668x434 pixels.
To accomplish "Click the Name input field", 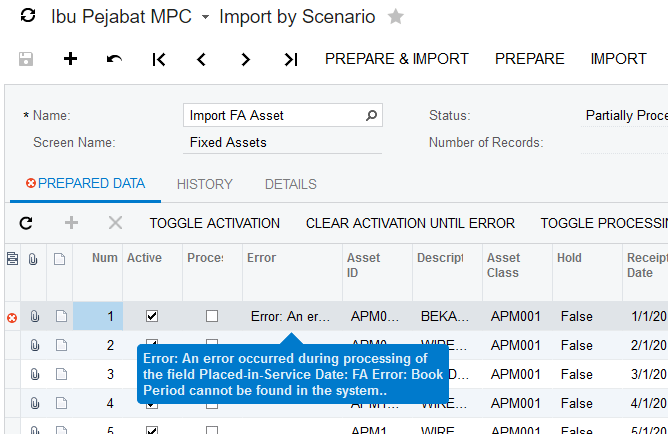I will (274, 116).
